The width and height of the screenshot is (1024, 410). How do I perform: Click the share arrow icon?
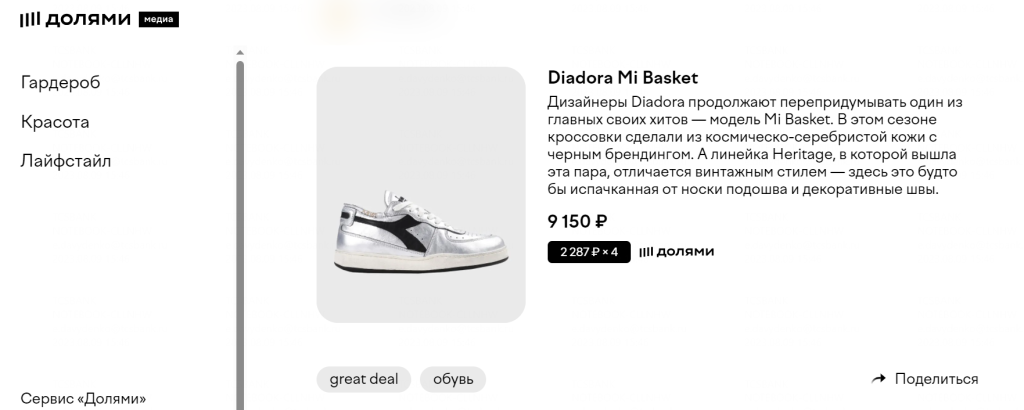[879, 379]
